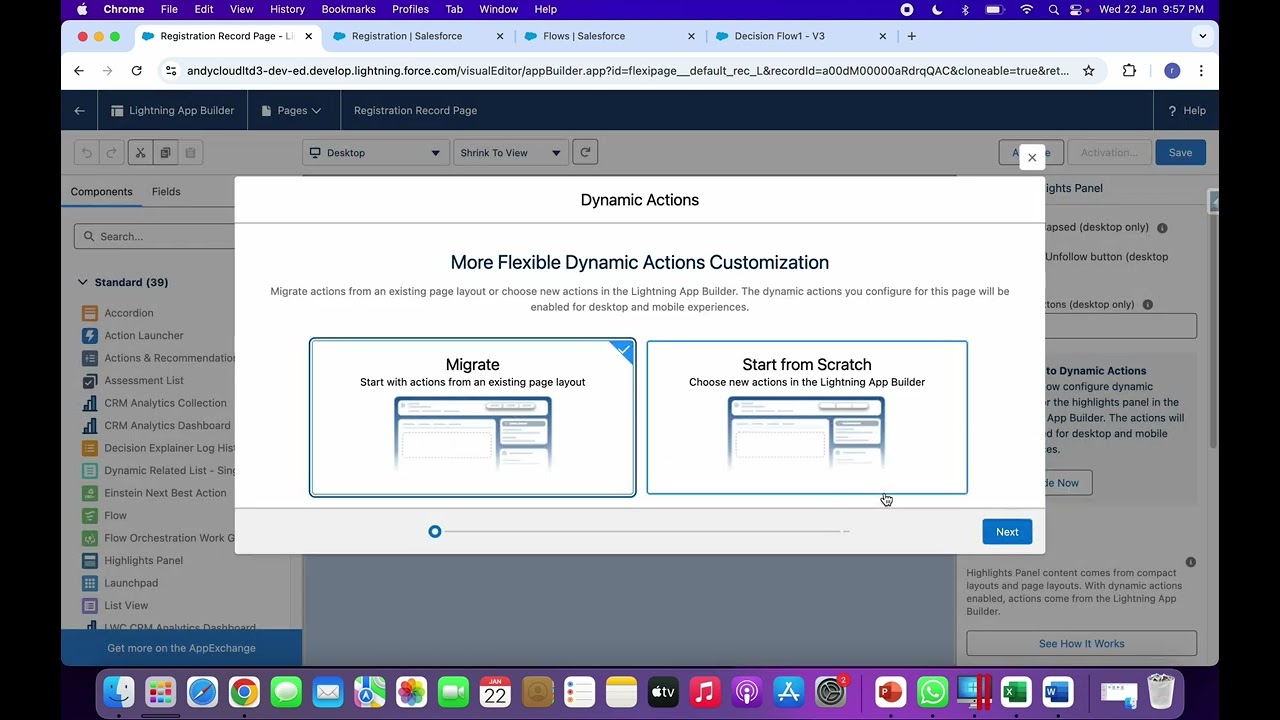Click the Highlights Panel component icon

point(89,561)
